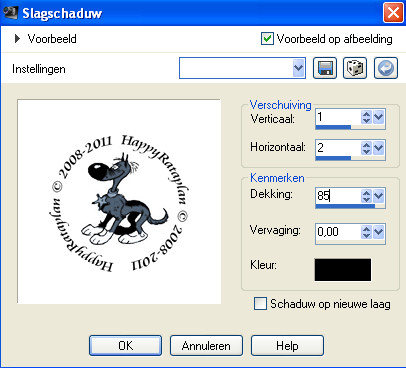Enable Schaduw op nieuwe laag checkbox
The width and height of the screenshot is (406, 368).
[260, 304]
